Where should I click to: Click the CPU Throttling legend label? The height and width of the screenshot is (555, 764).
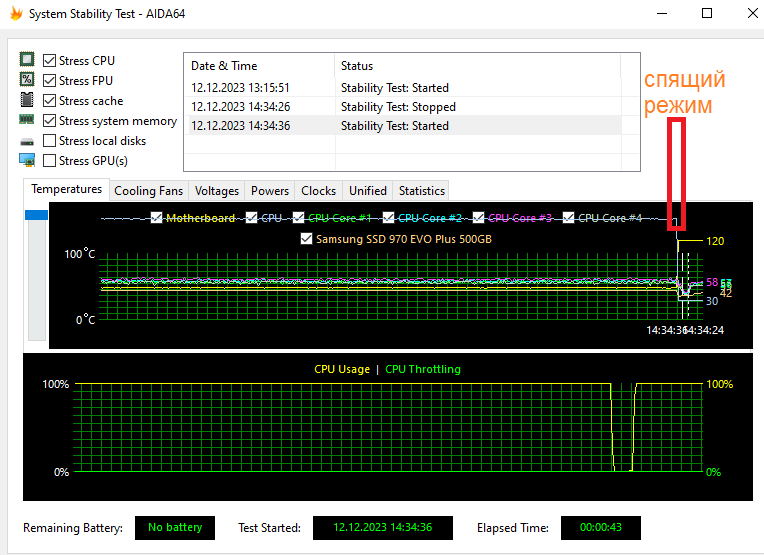click(422, 369)
